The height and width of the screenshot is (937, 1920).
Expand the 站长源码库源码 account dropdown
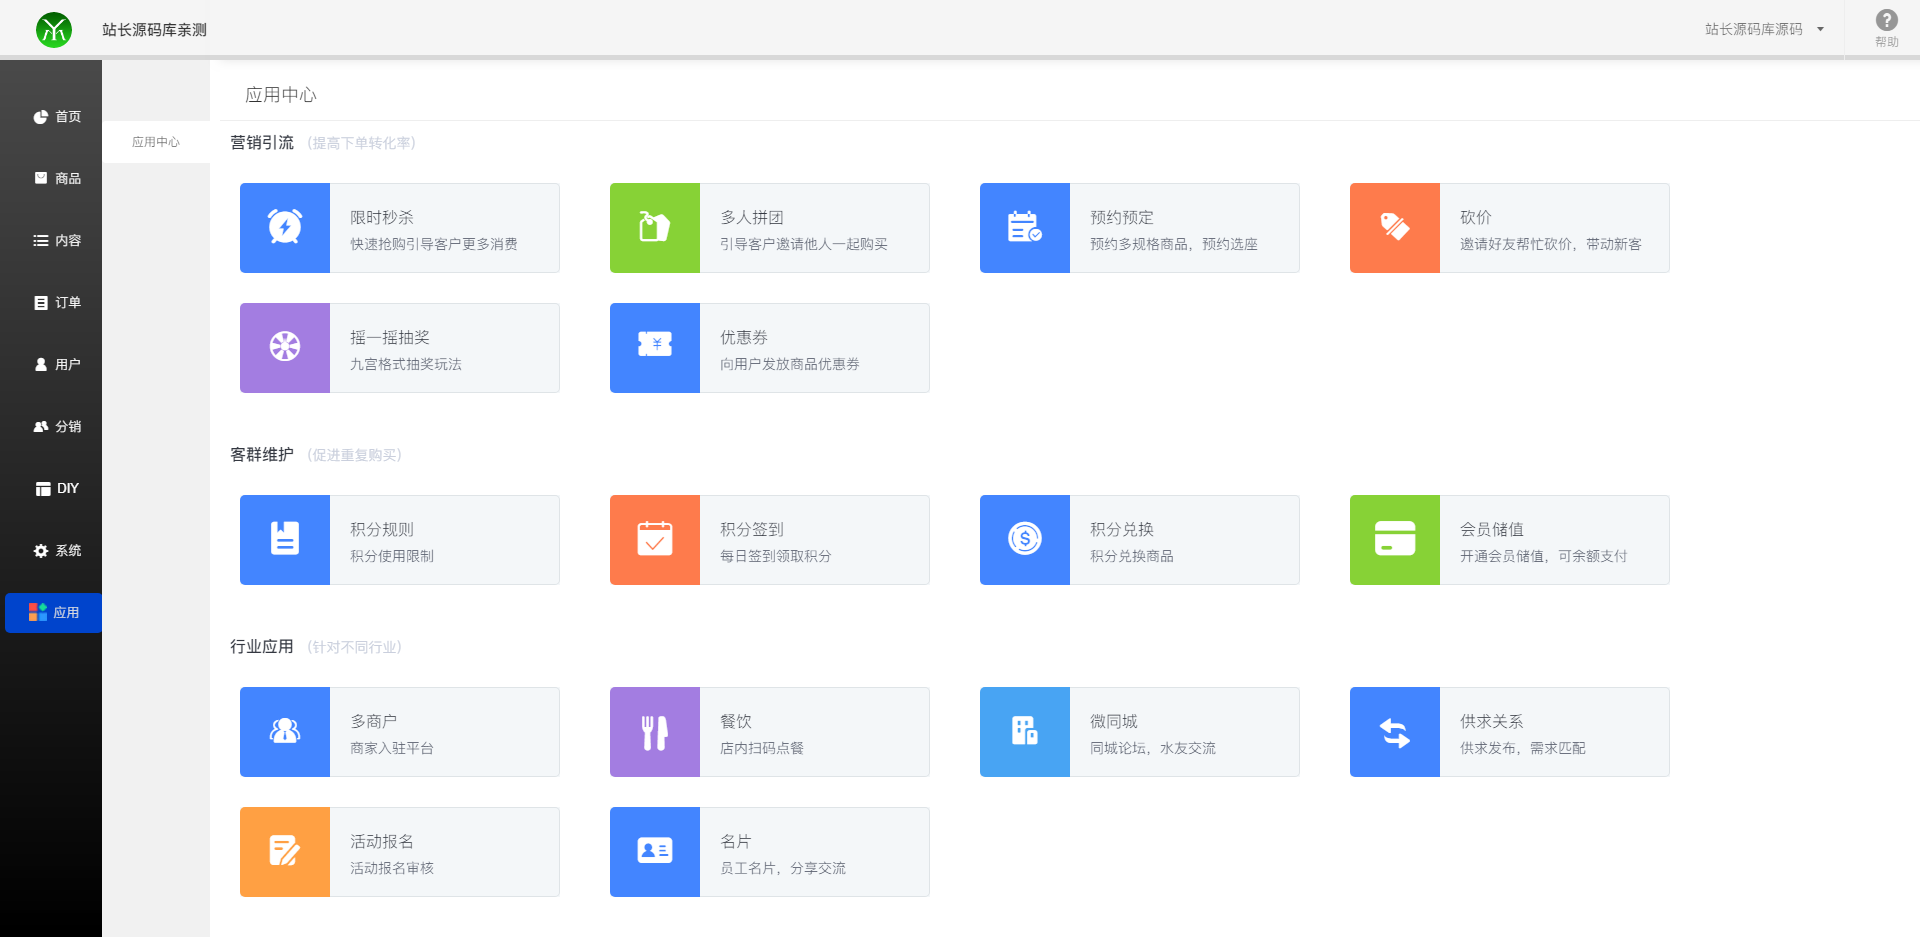1764,30
